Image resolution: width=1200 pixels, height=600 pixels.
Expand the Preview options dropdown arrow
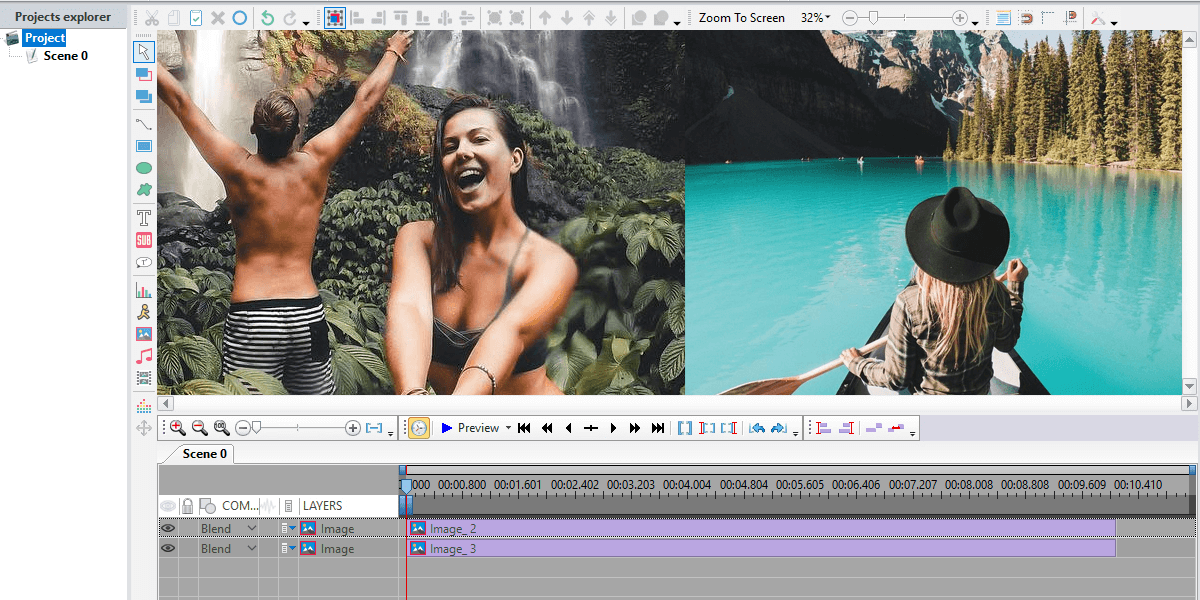(x=508, y=428)
